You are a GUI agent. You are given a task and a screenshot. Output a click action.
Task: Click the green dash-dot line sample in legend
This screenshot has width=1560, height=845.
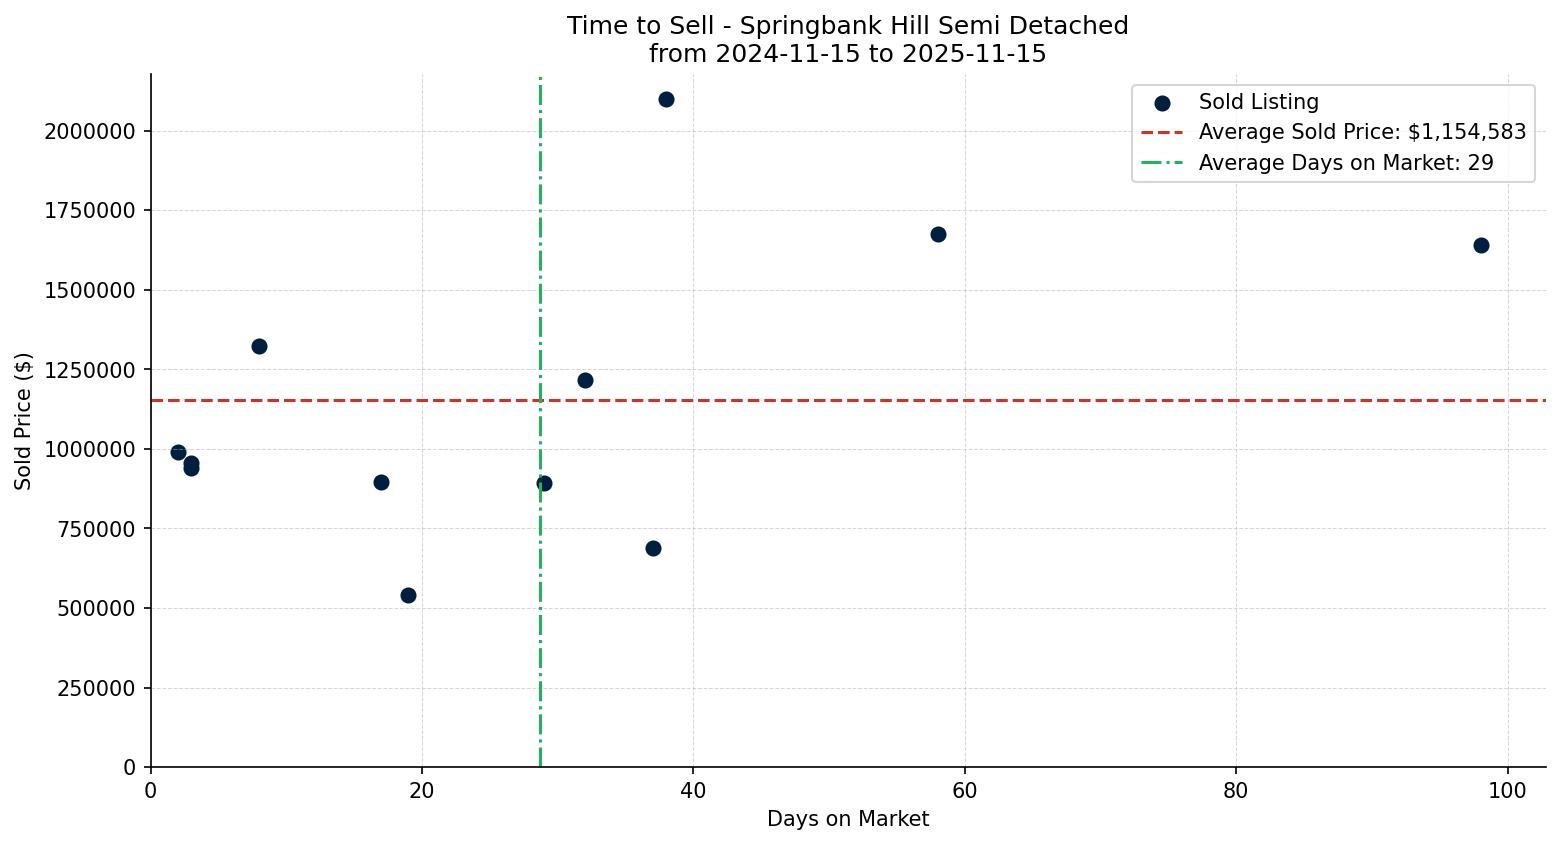pos(1162,163)
